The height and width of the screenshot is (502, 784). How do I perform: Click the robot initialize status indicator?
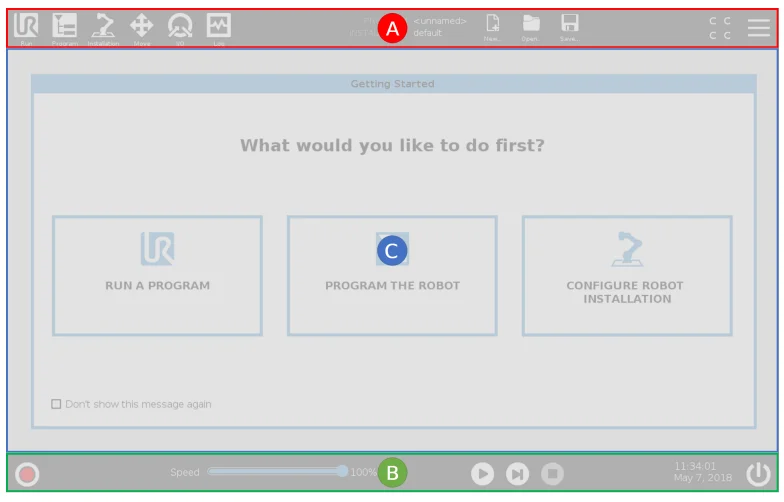(28, 474)
